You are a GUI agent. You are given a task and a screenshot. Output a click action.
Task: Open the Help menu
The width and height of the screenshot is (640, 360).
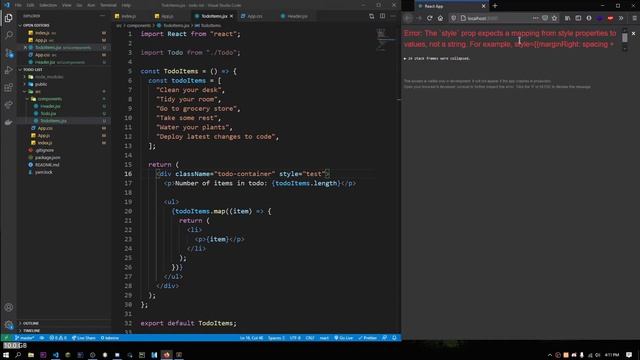coord(126,5)
